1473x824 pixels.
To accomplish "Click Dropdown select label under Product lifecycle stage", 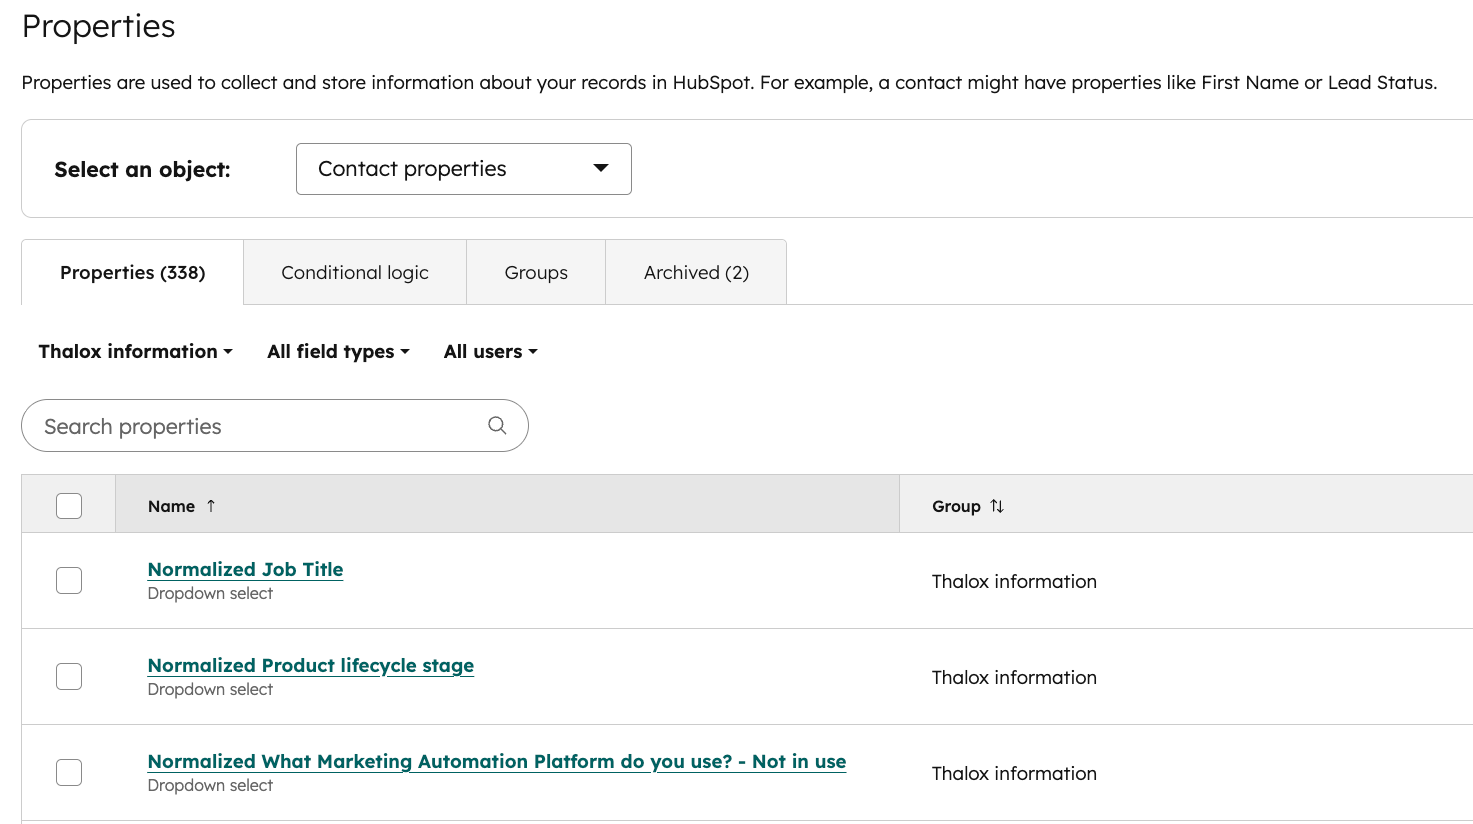I will [210, 689].
